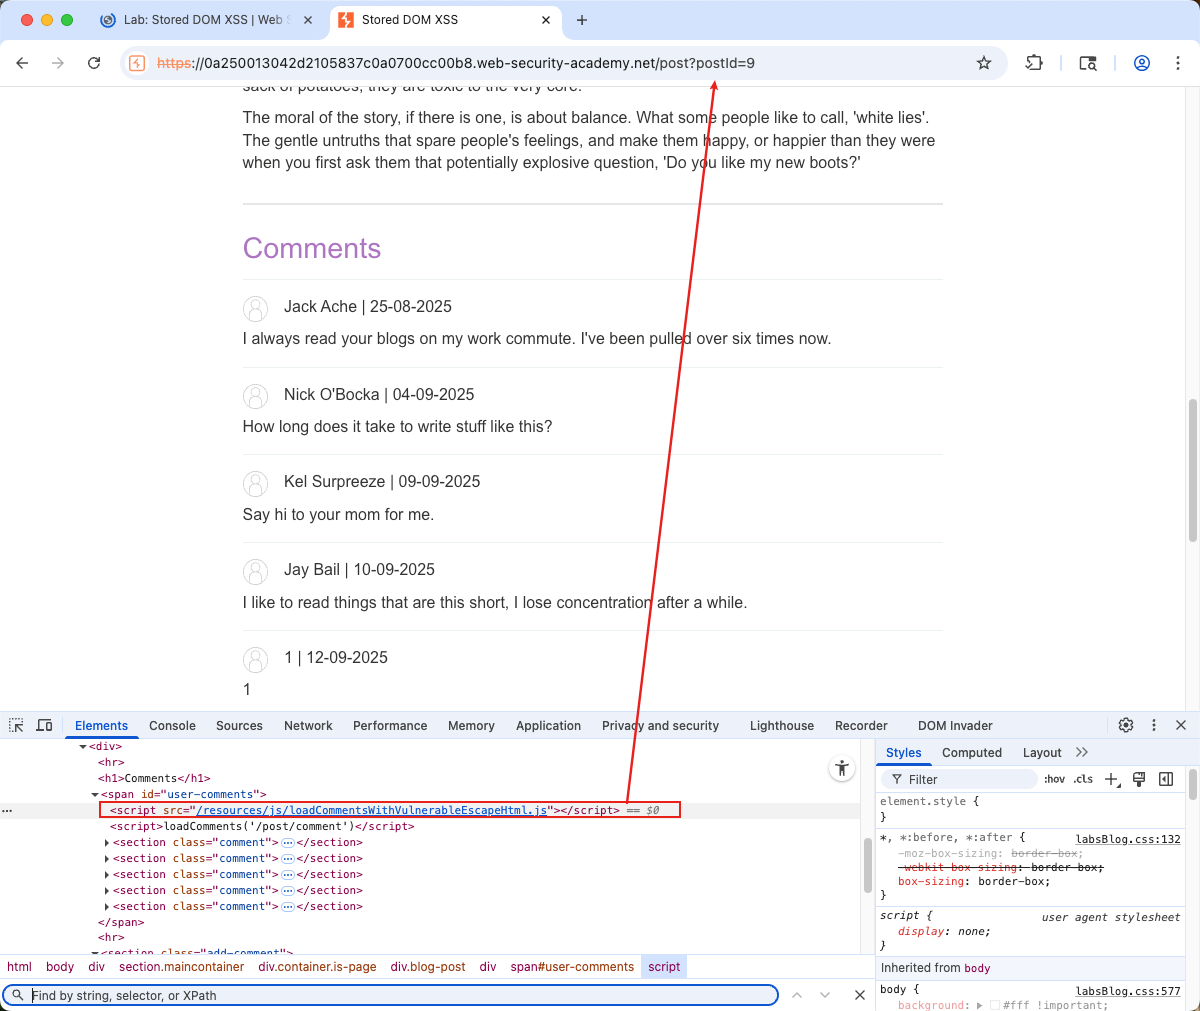Reload the current page
The image size is (1200, 1011).
(94, 63)
